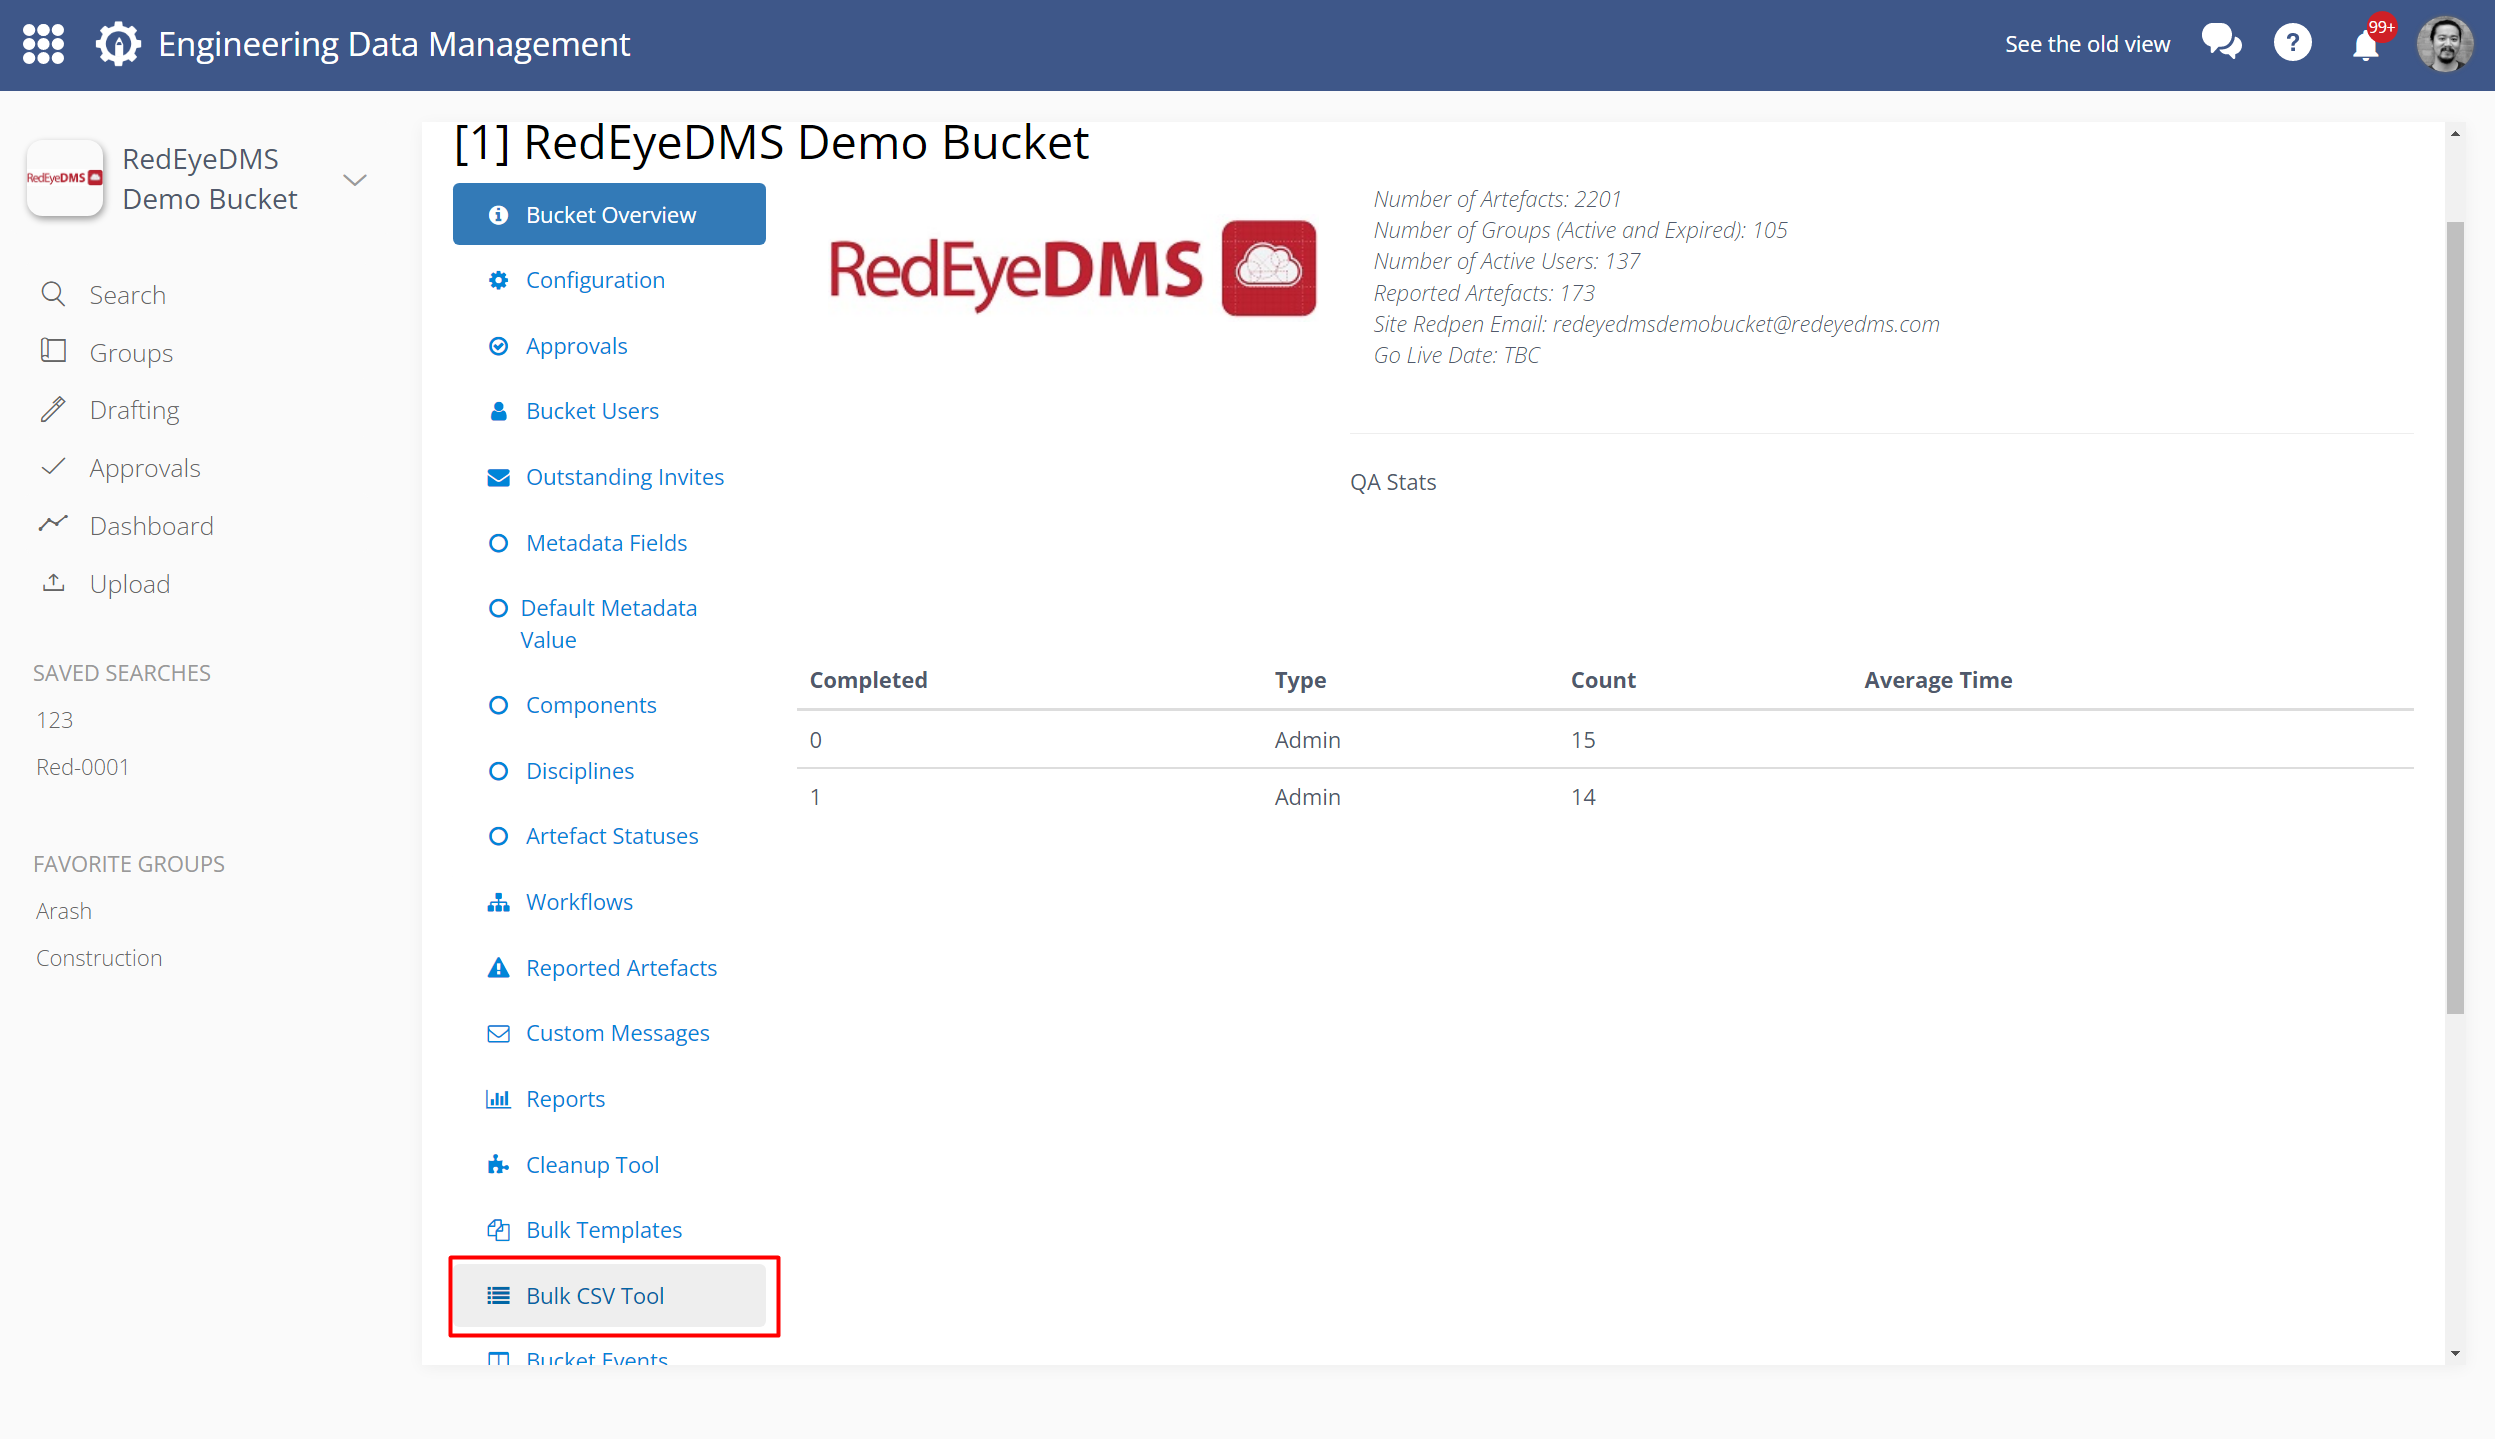Open notifications bell icon
The height and width of the screenshot is (1439, 2495).
click(x=2365, y=45)
